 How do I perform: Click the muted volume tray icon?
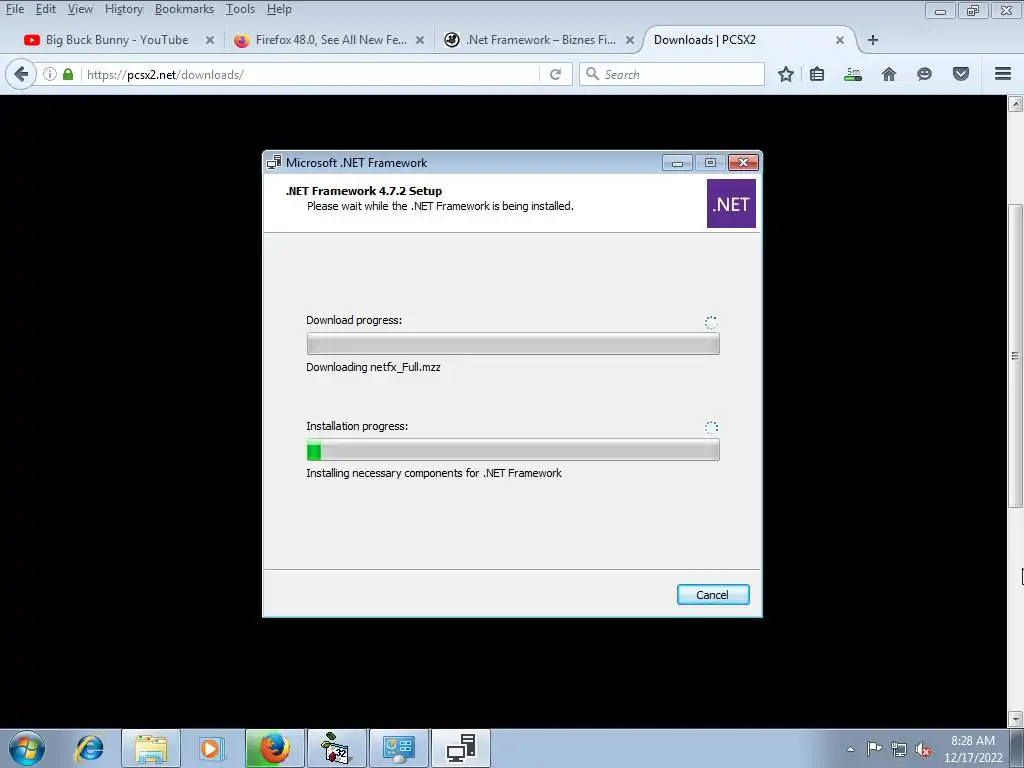(923, 749)
